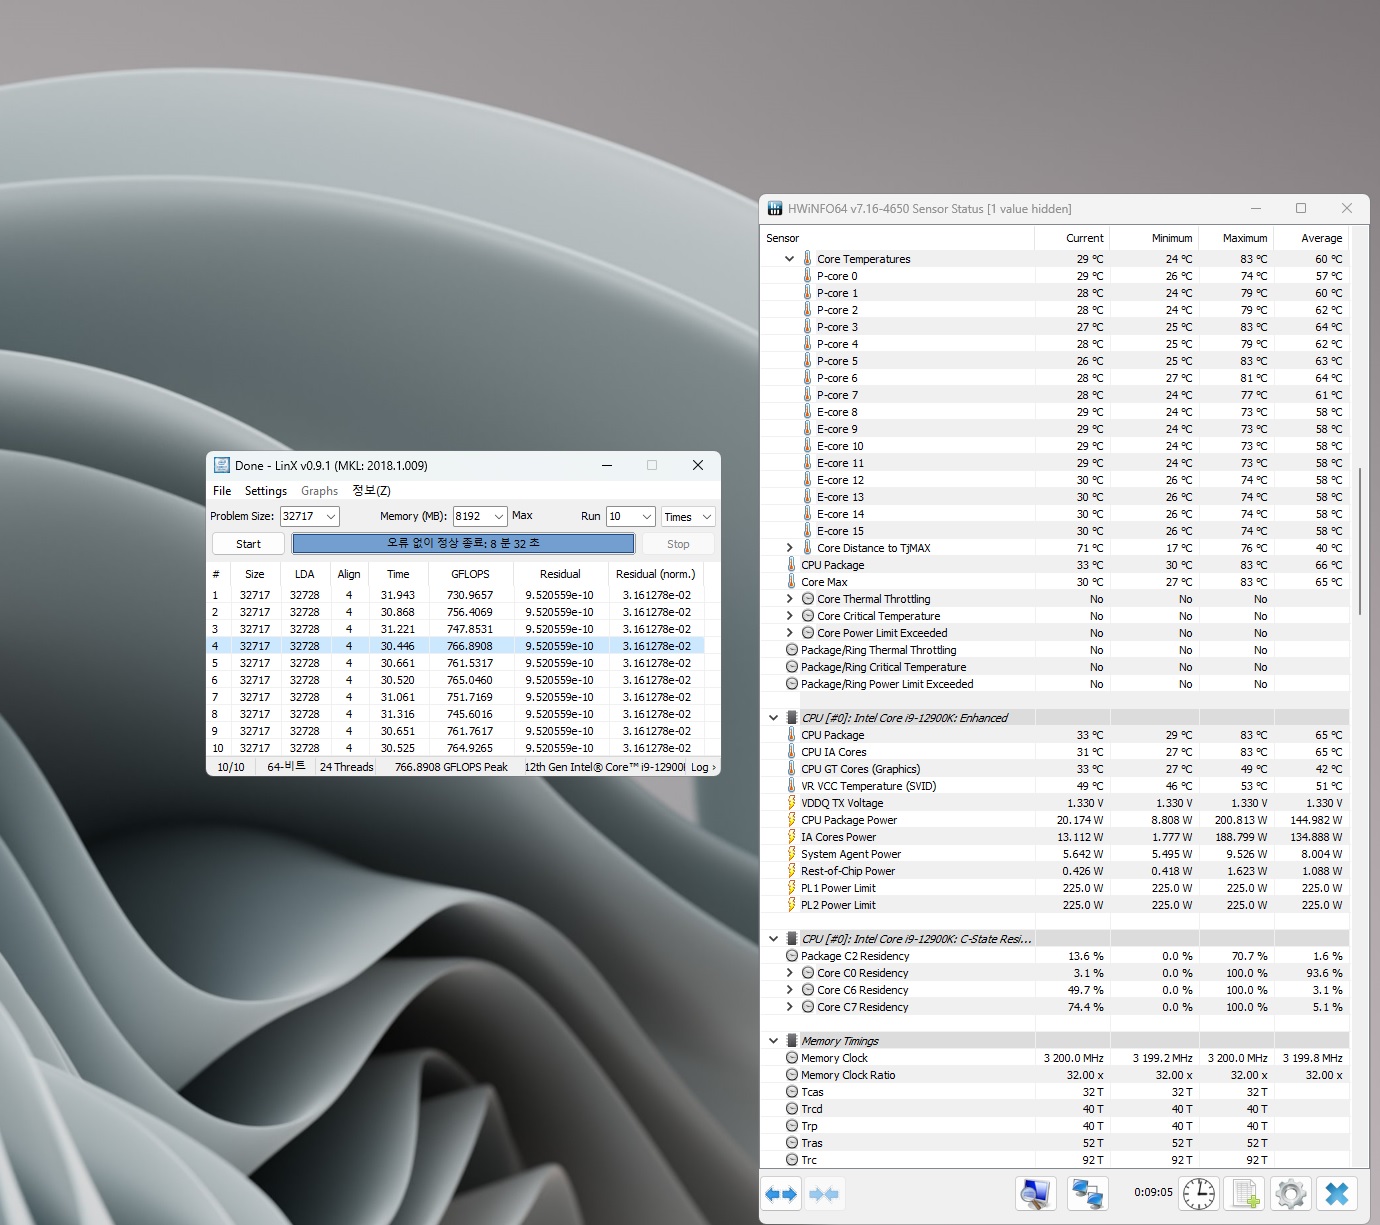Viewport: 1380px width, 1225px height.
Task: Click the HWiNFO64 title bar app icon
Action: (774, 209)
